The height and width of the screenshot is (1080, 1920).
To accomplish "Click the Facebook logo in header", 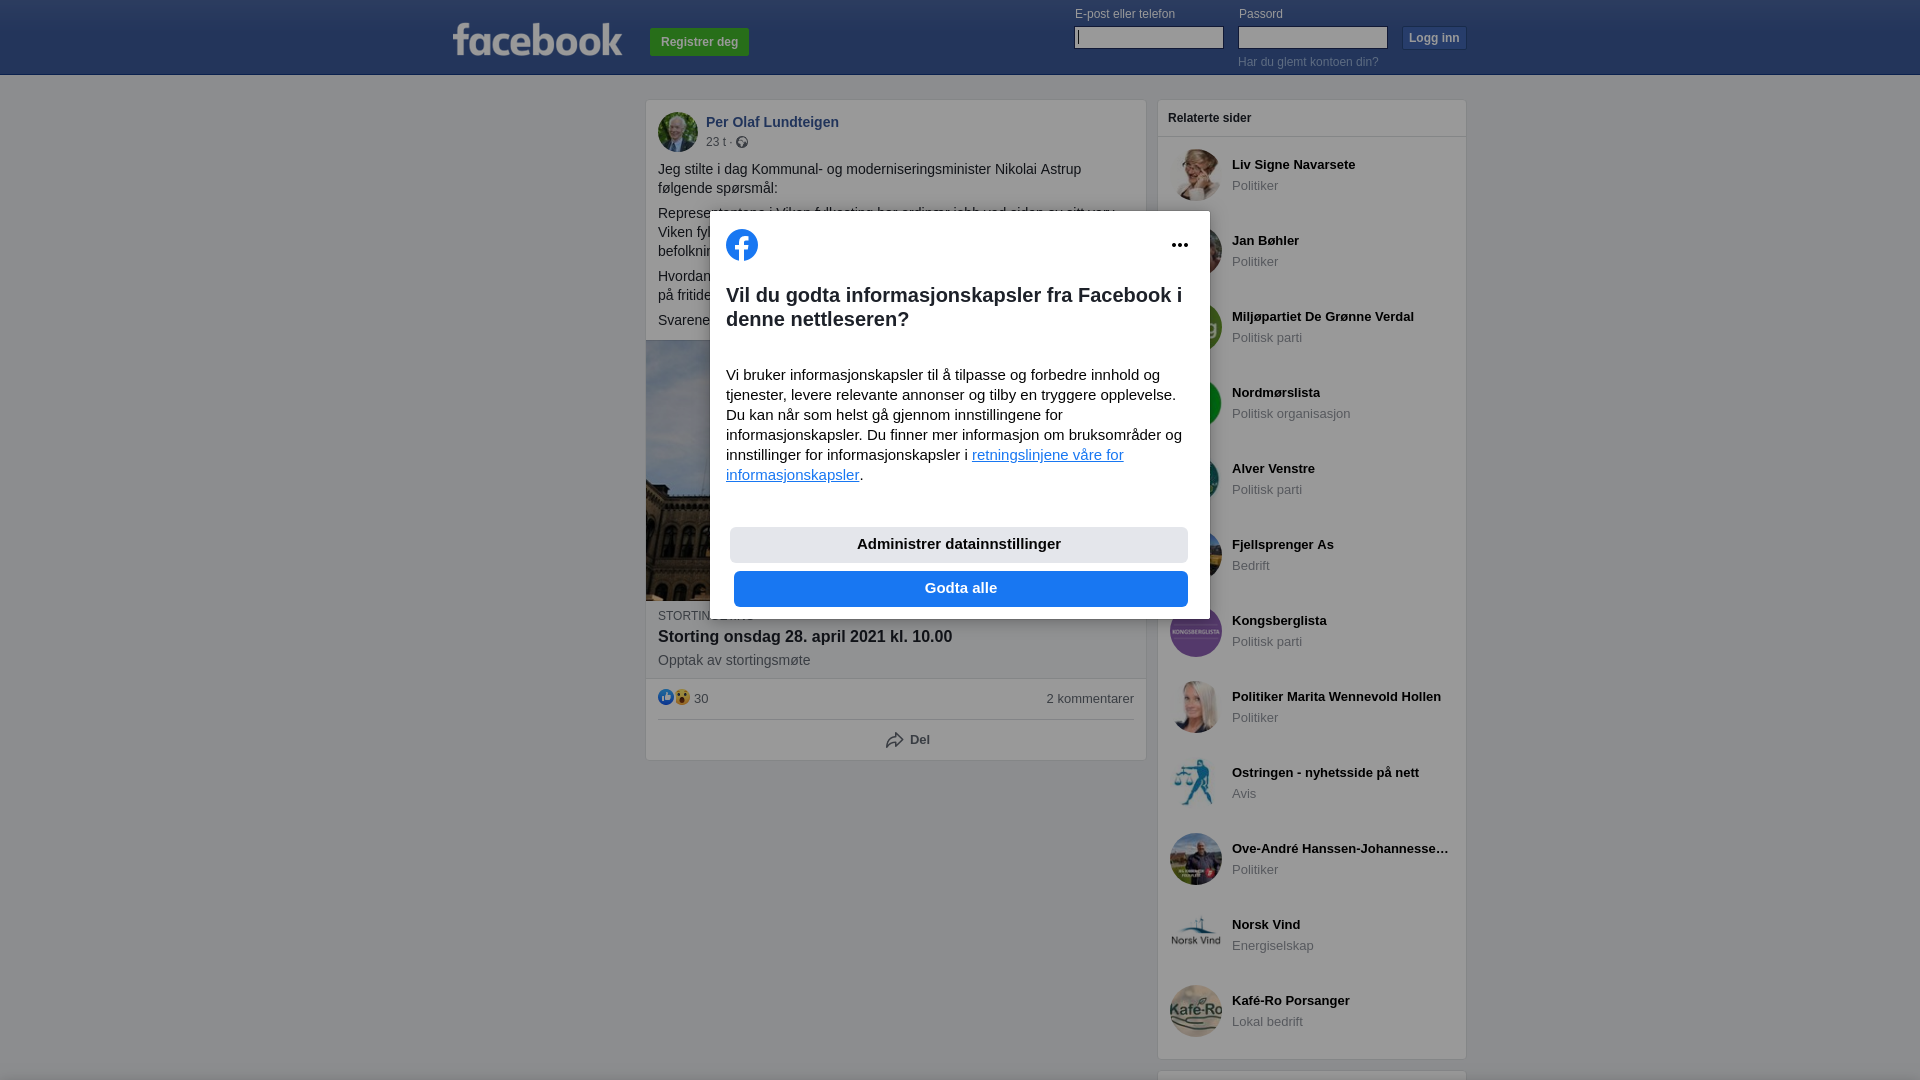I will click(538, 40).
